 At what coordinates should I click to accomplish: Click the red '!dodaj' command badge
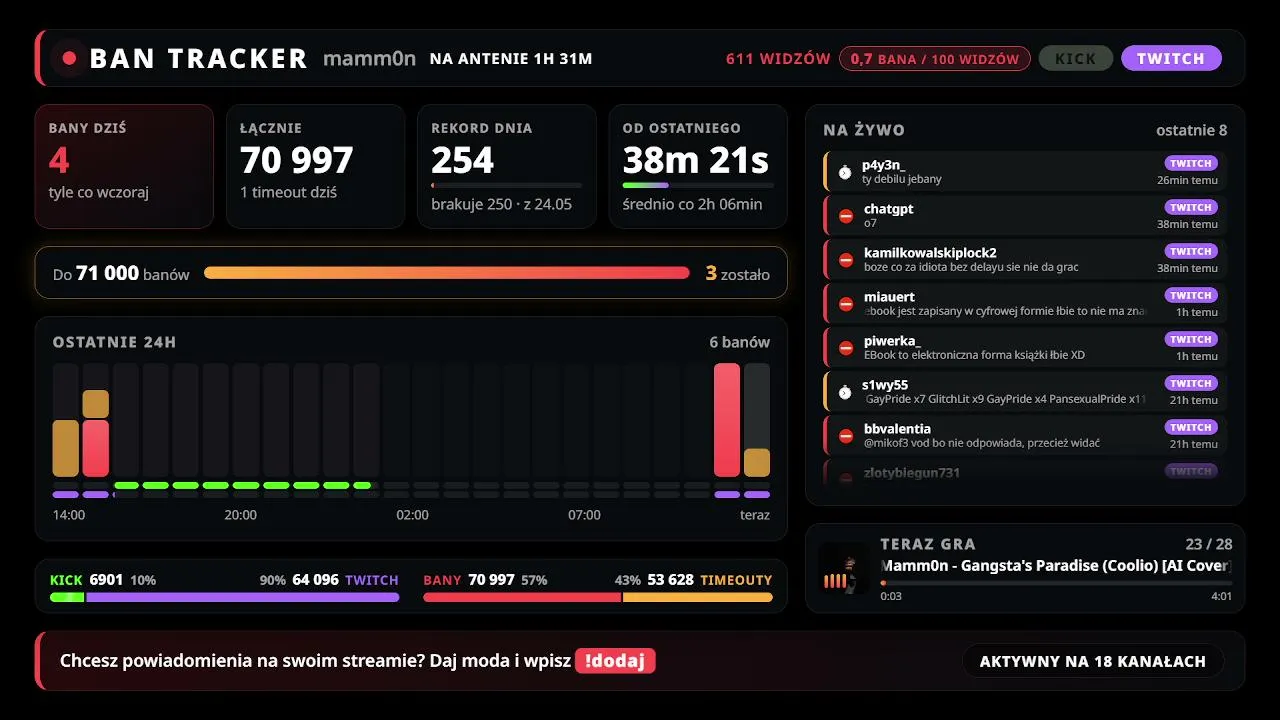615,660
